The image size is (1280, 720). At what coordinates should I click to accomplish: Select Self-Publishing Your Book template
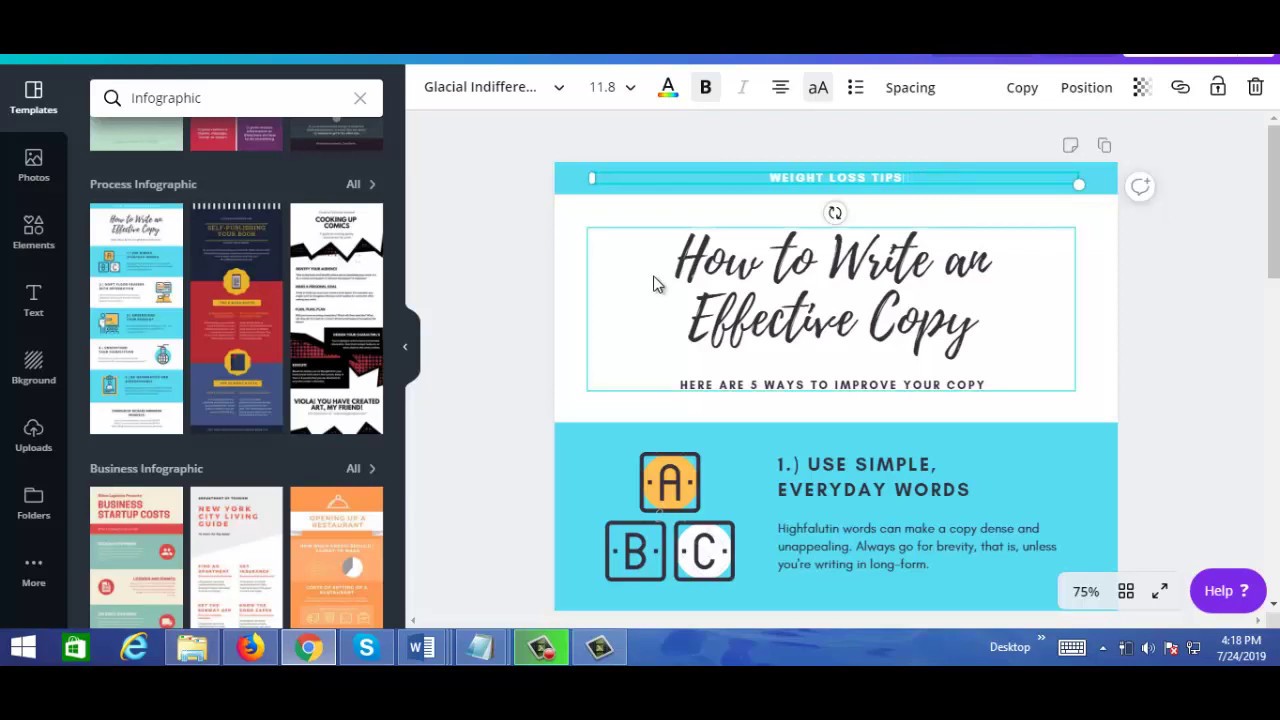click(x=236, y=318)
